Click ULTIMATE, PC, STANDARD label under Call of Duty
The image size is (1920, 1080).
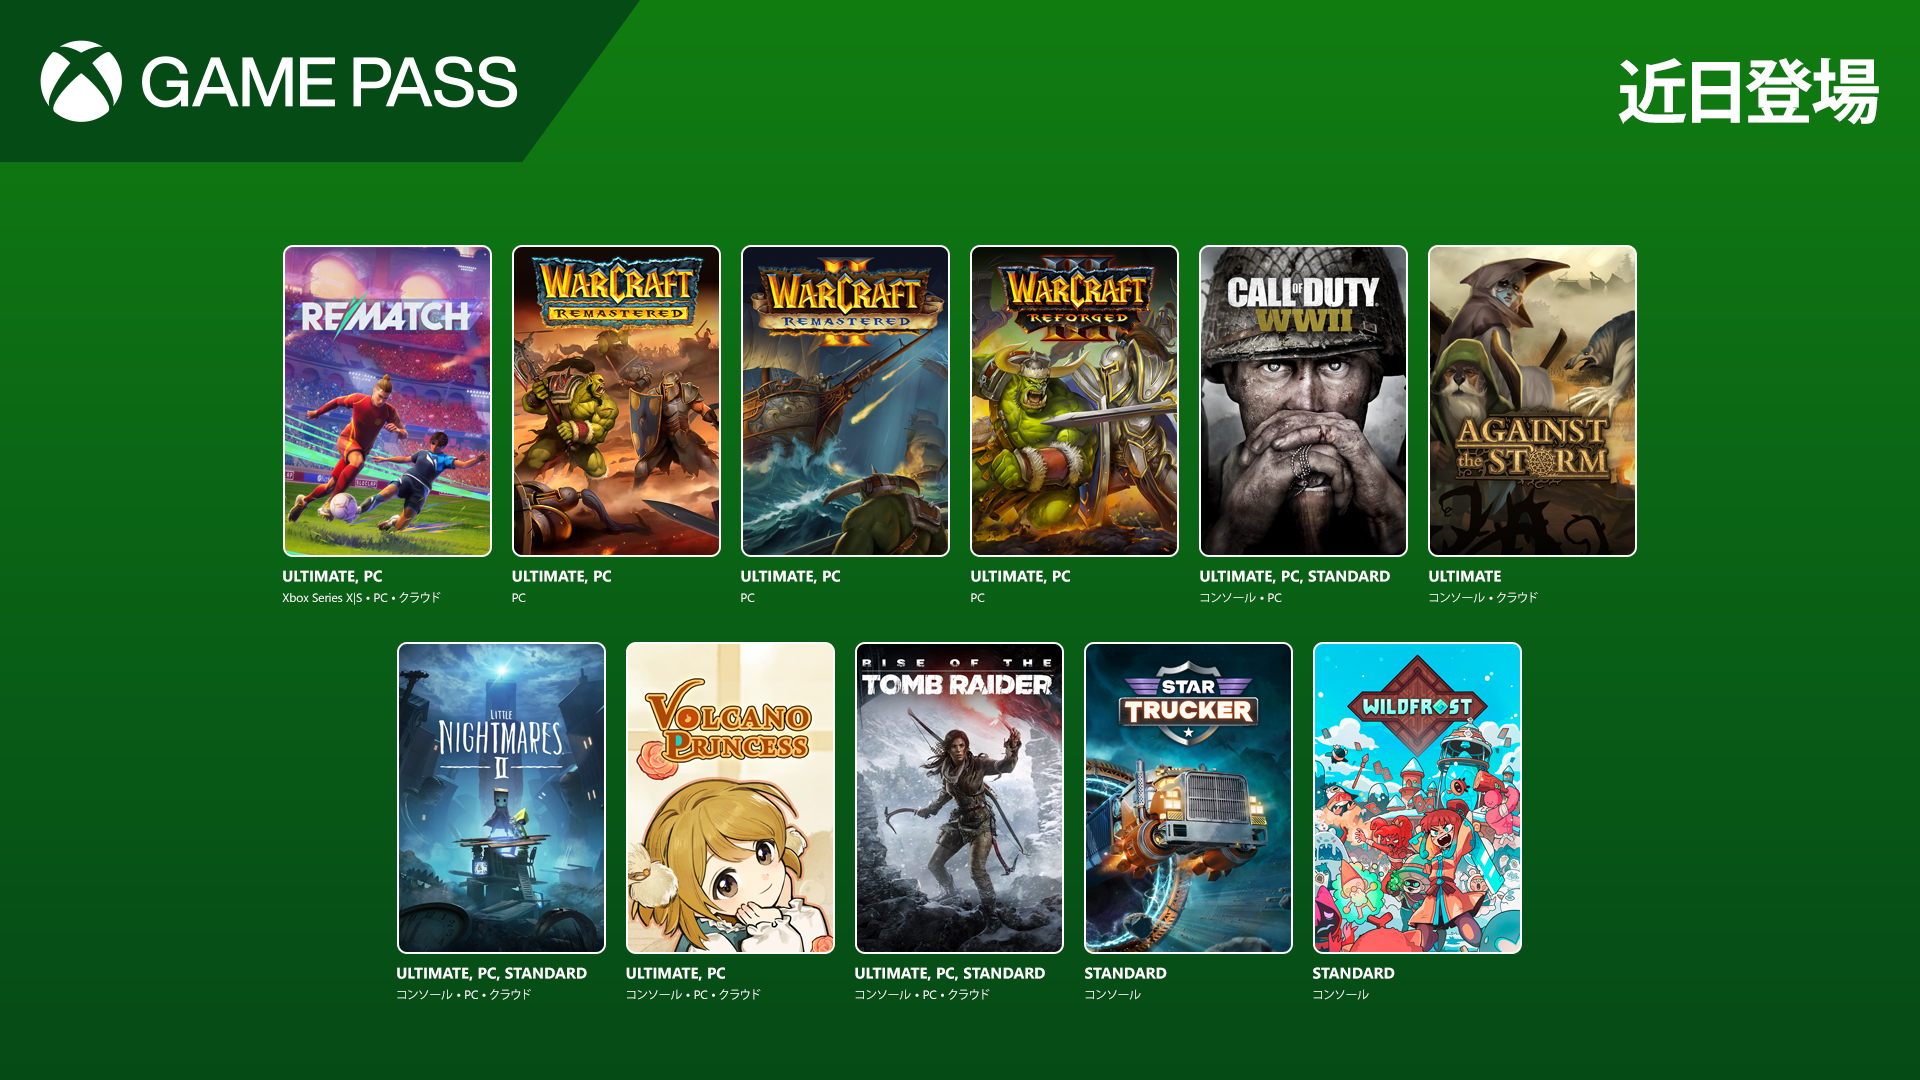point(1294,576)
